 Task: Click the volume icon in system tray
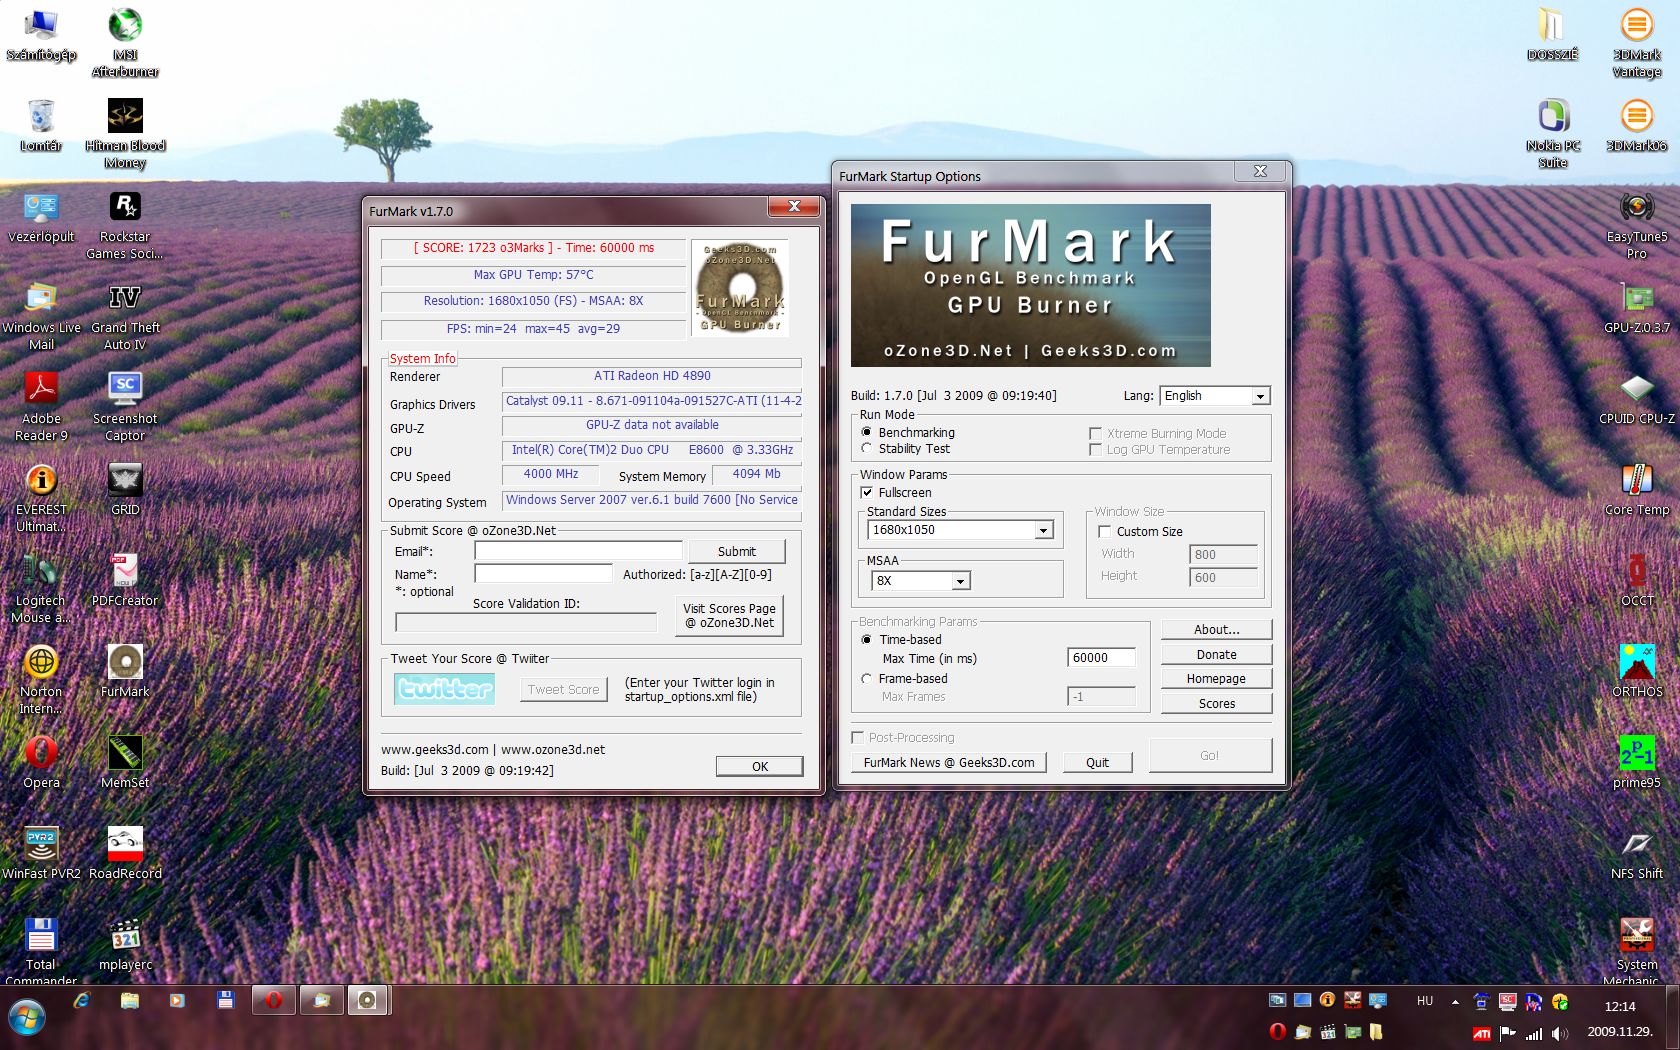click(1560, 1033)
